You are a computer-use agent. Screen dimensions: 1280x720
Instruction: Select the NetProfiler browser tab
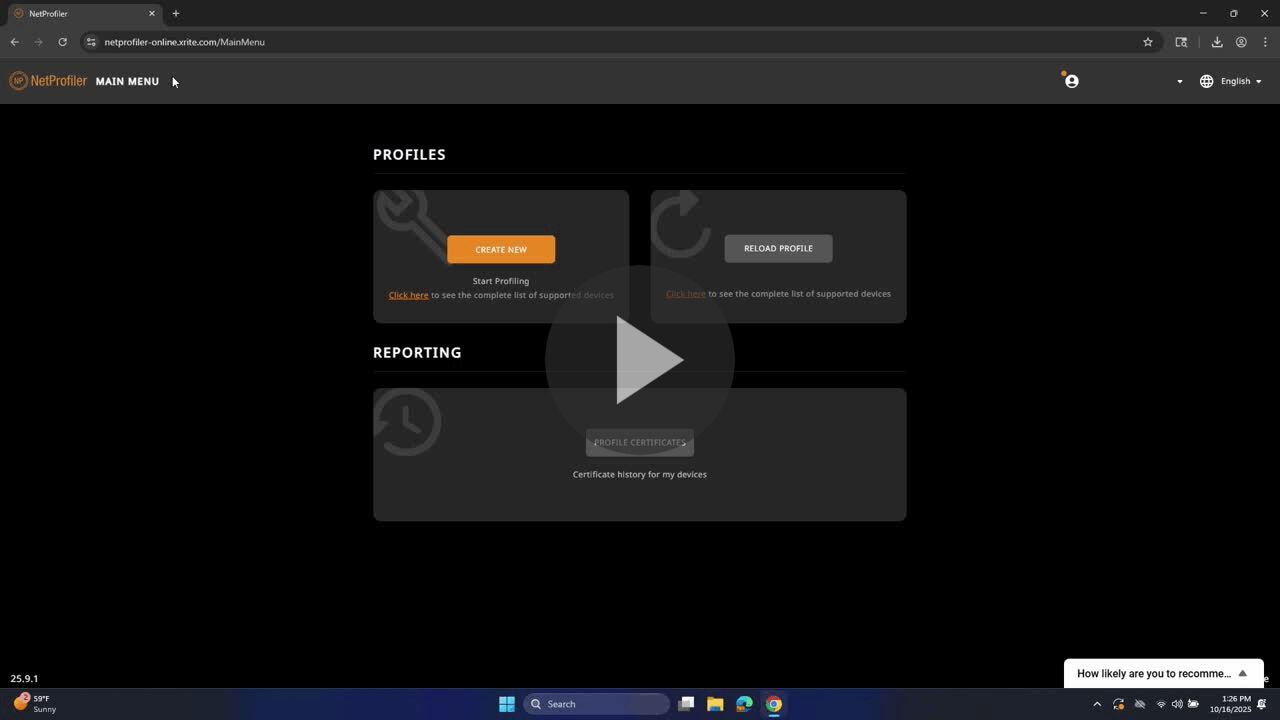pyautogui.click(x=84, y=14)
